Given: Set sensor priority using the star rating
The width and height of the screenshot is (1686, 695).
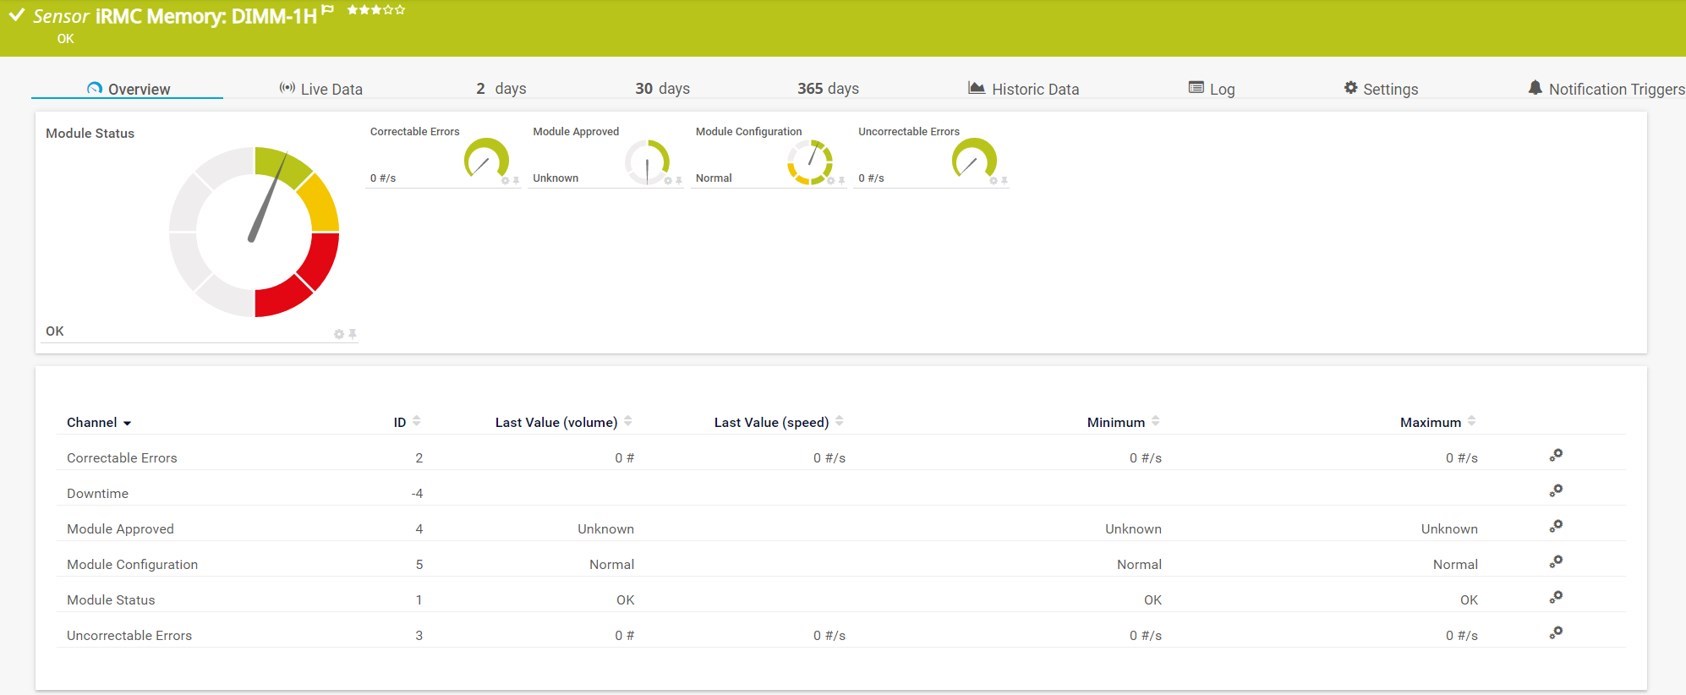Looking at the screenshot, I should pos(376,10).
